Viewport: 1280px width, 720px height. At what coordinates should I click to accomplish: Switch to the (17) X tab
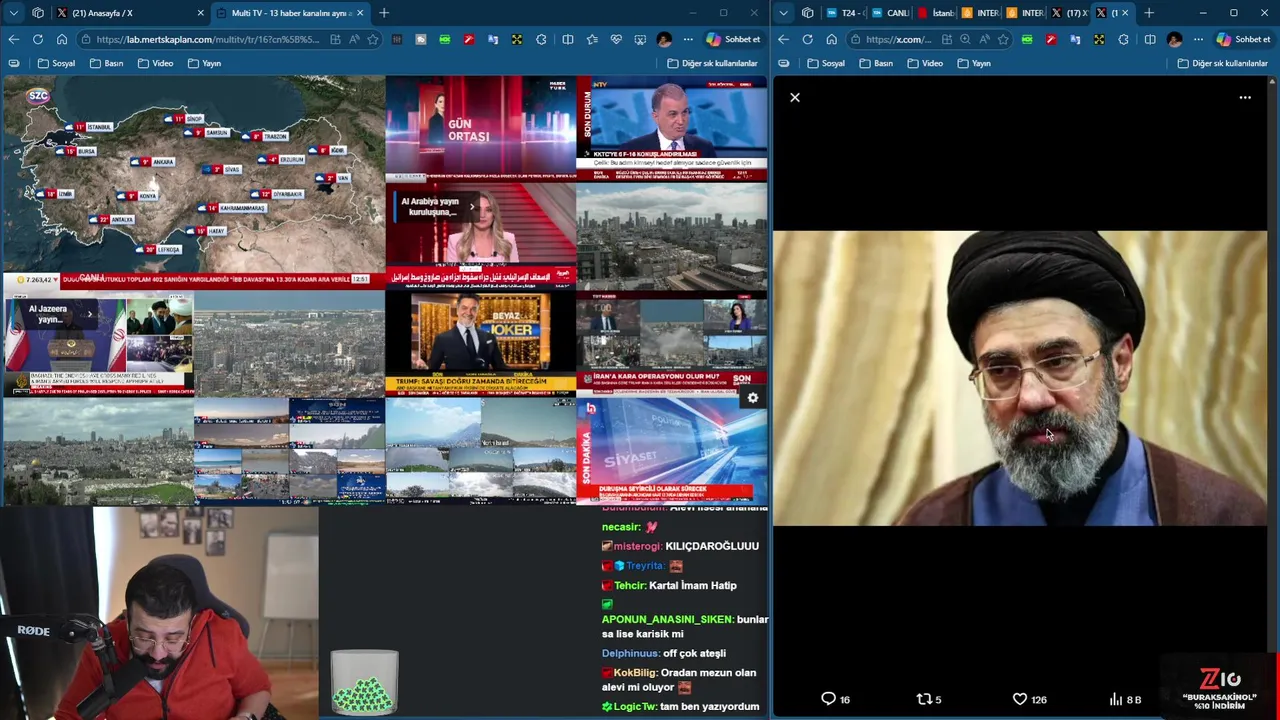[x=1069, y=13]
